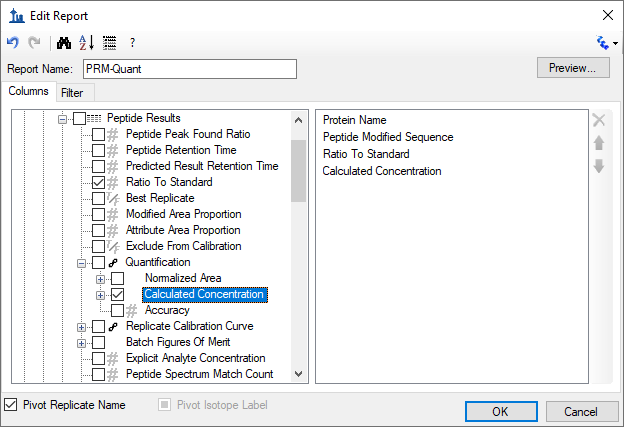Select the Peptide Spectrum Match Count row
Screen dimensions: 624x427
pos(199,374)
